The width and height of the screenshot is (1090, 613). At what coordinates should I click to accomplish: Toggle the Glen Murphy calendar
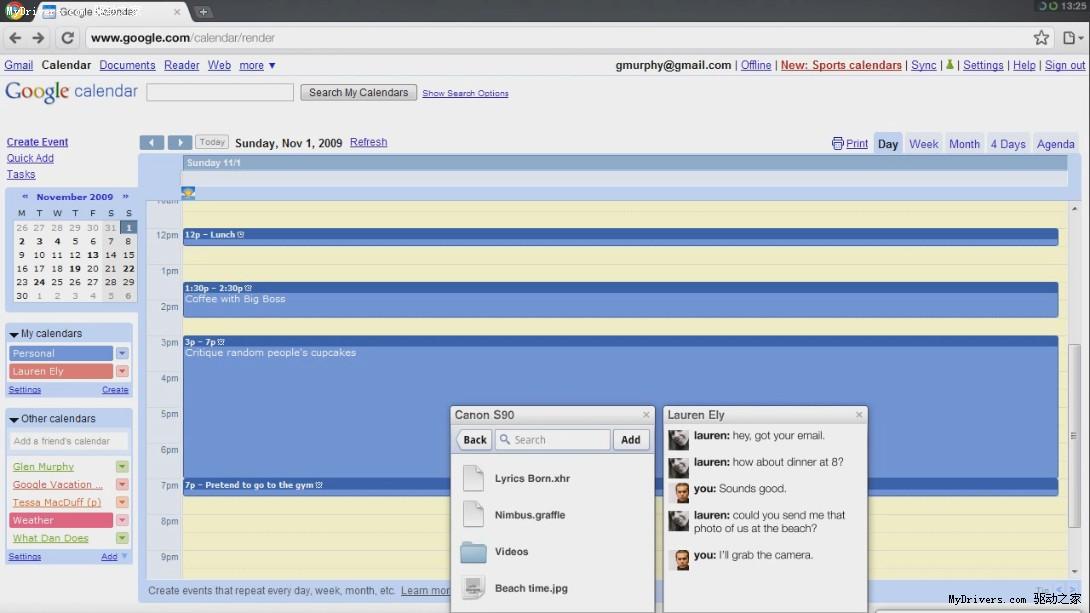coord(43,466)
